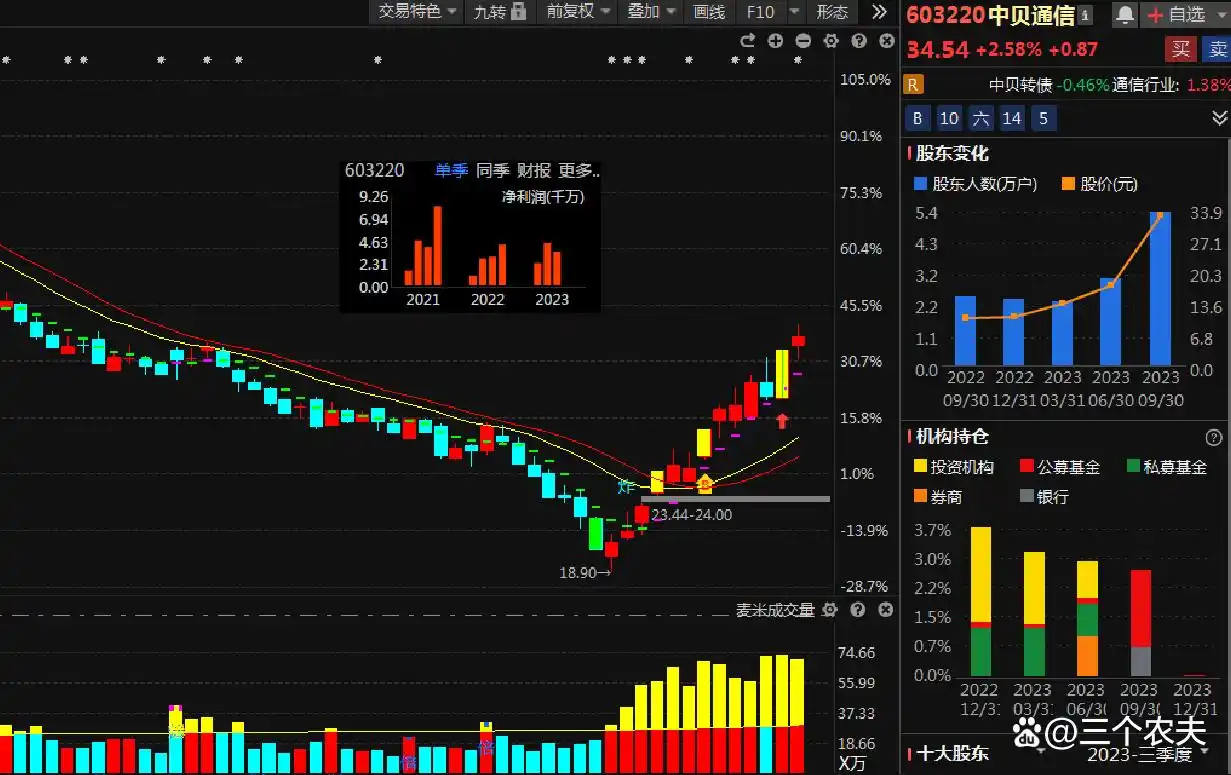Viewport: 1231px width, 775px height.
Task: Click the chart zoom-in plus icon
Action: [775, 41]
